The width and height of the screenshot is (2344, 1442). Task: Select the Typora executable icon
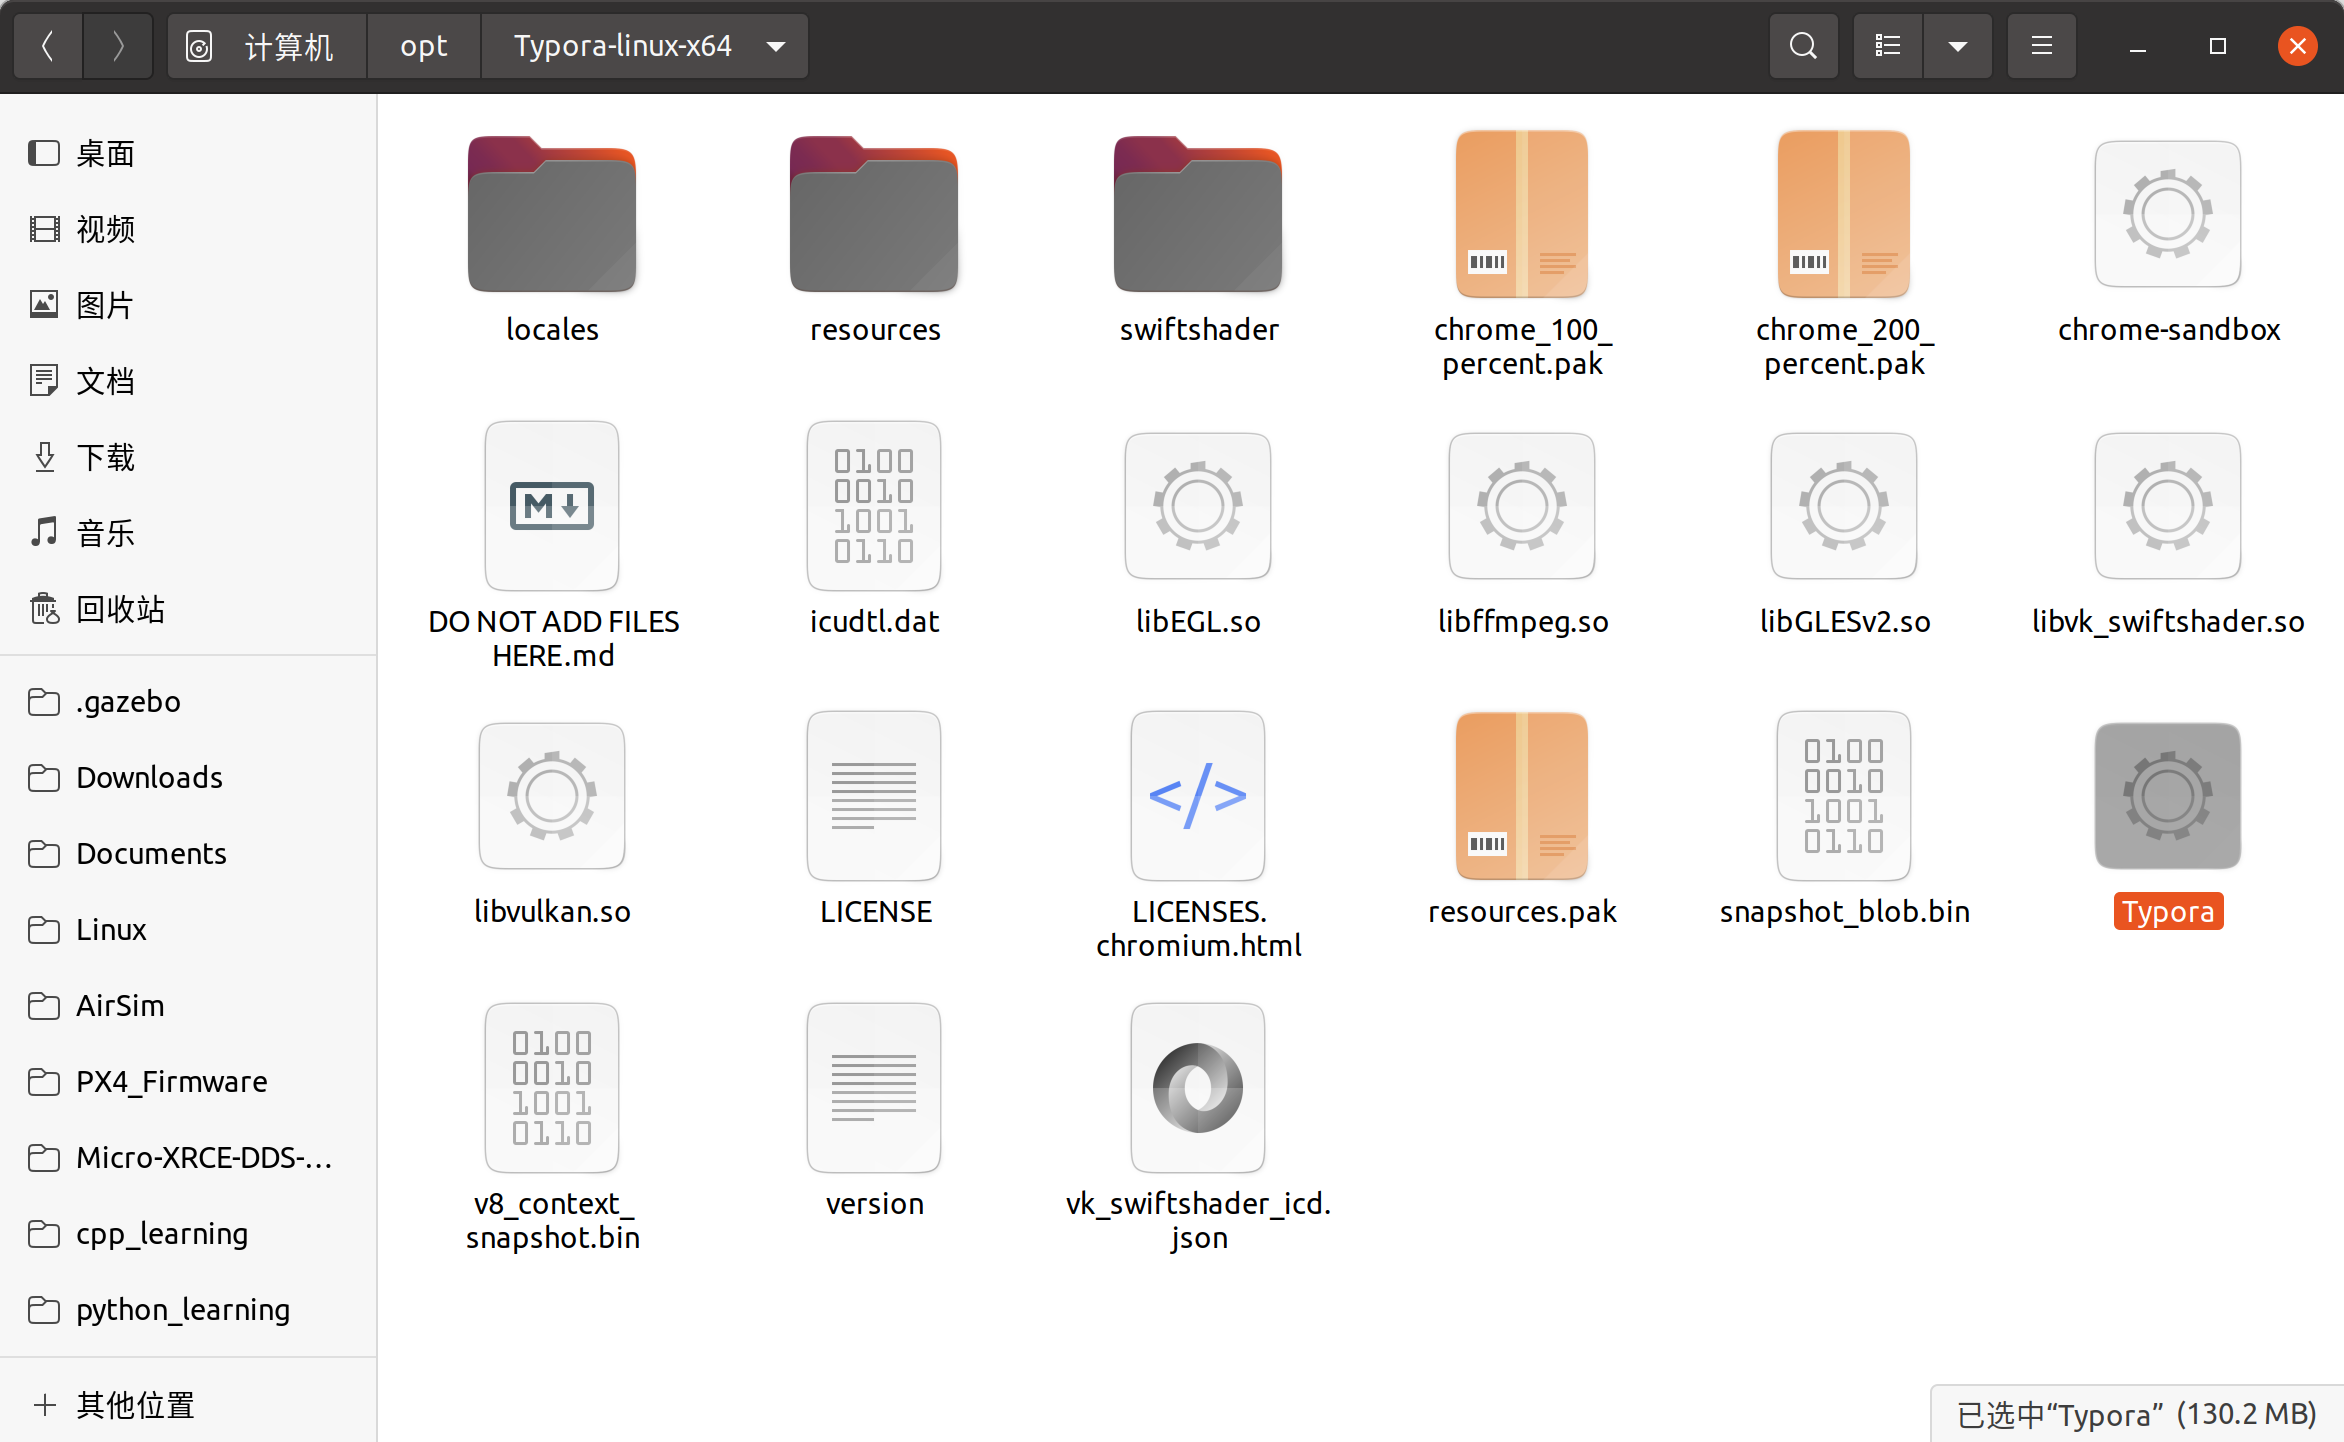coord(2167,796)
